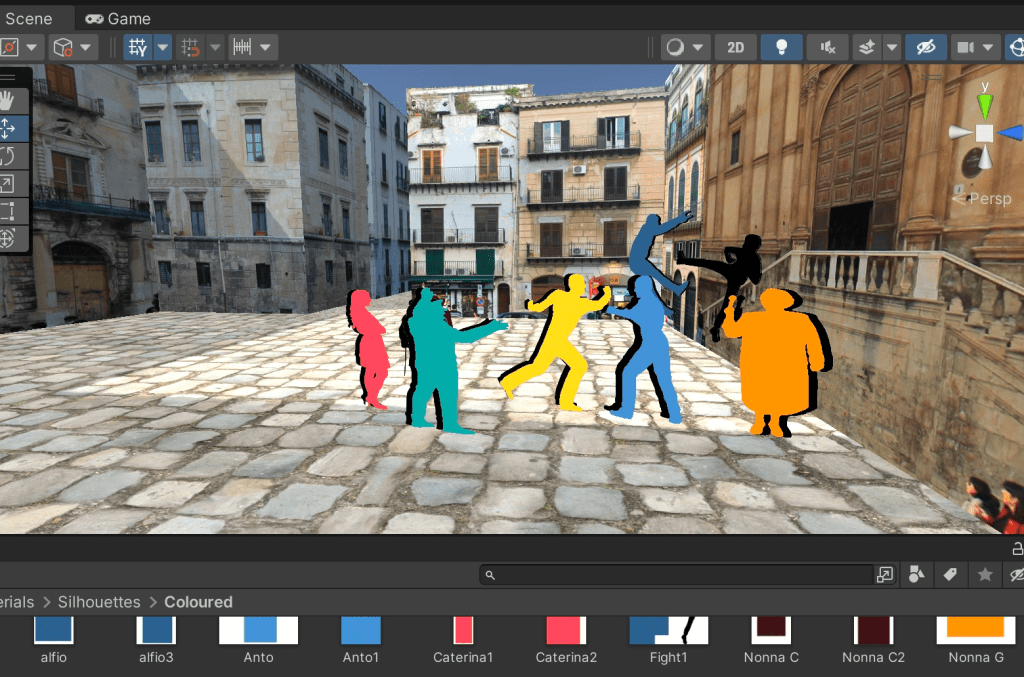Switch to the Scene tab
The height and width of the screenshot is (677, 1024).
coord(28,18)
